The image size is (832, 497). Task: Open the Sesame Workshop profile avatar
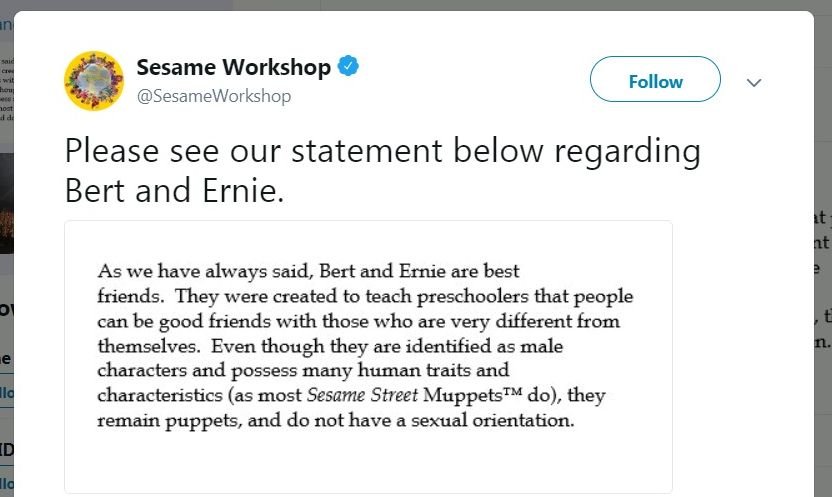tap(94, 81)
